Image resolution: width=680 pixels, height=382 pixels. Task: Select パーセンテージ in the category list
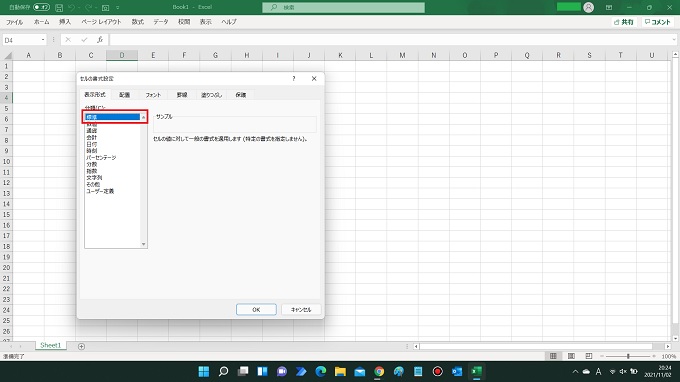point(101,158)
